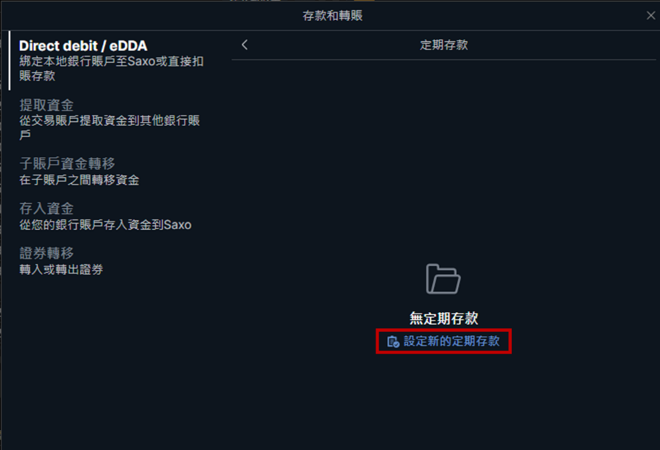Click the white active indicator beside Direct debit
660x450 pixels.
click(9, 61)
